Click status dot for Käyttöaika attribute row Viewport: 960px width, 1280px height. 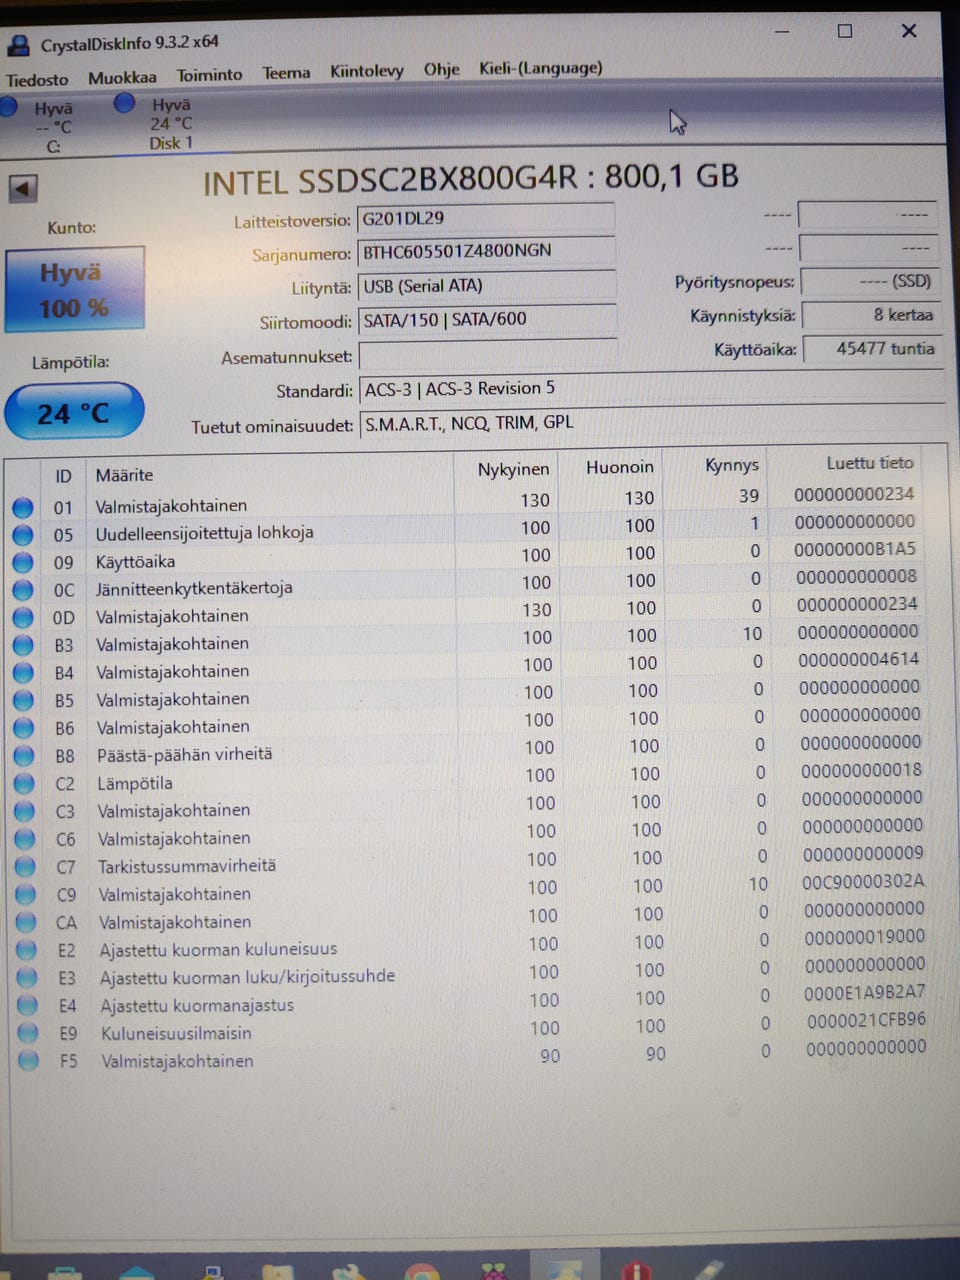pos(23,562)
